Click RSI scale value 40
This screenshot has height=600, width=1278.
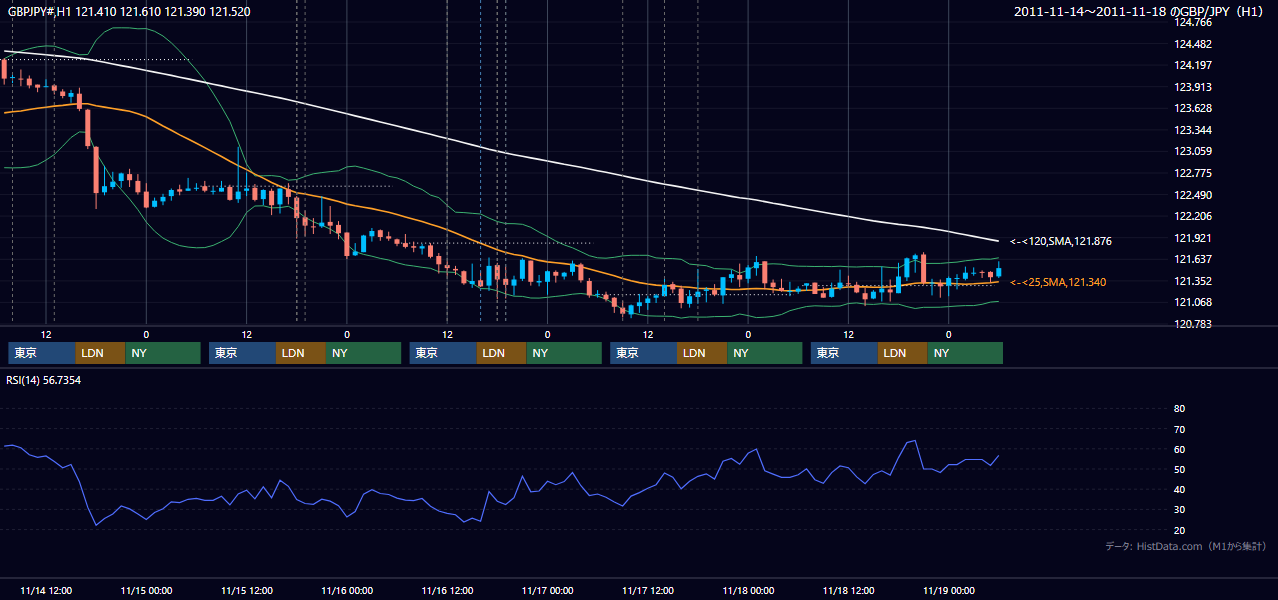[x=1179, y=490]
